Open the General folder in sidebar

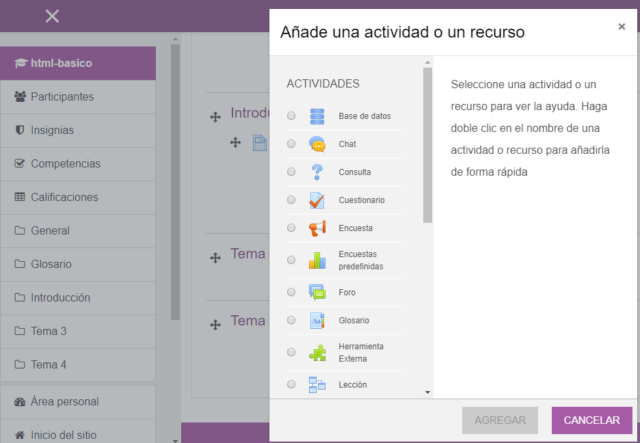[50, 231]
